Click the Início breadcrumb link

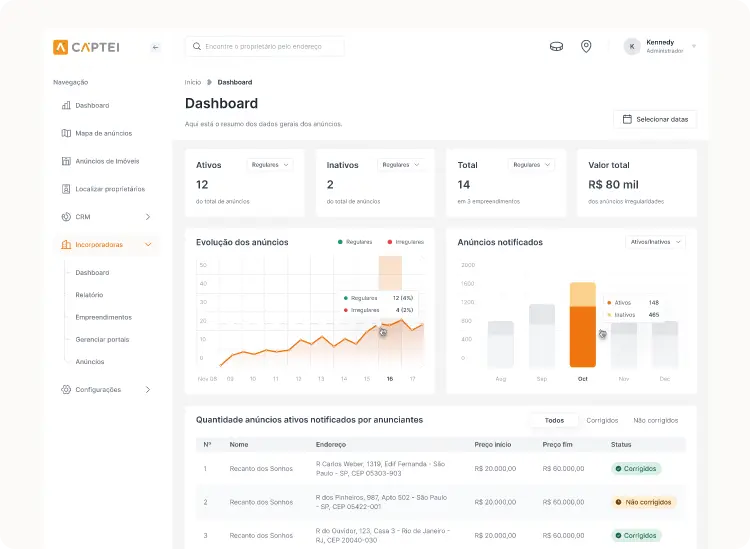pyautogui.click(x=193, y=82)
